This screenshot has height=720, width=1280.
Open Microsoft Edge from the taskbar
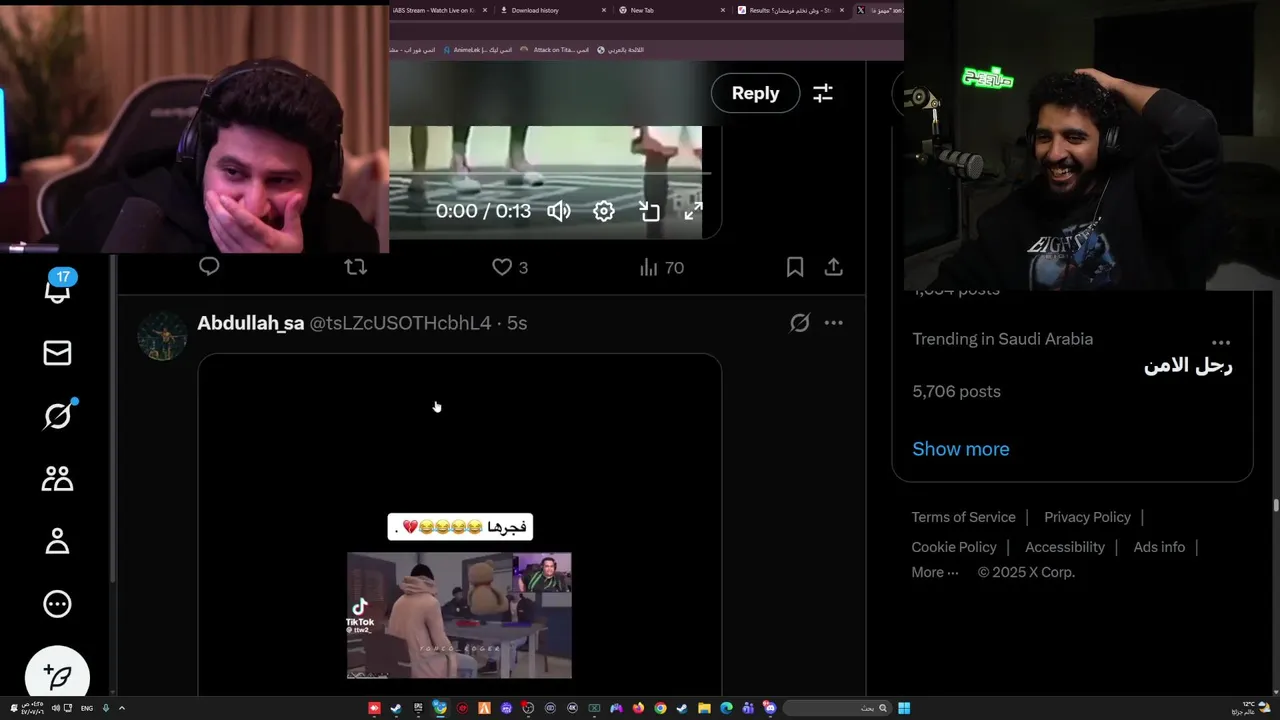[727, 708]
